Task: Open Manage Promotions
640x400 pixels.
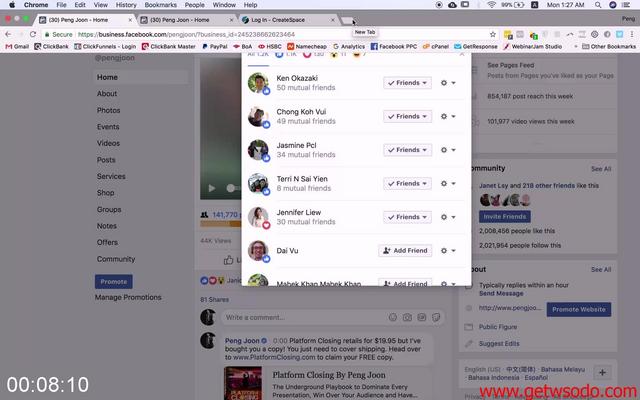Action: pyautogui.click(x=128, y=297)
